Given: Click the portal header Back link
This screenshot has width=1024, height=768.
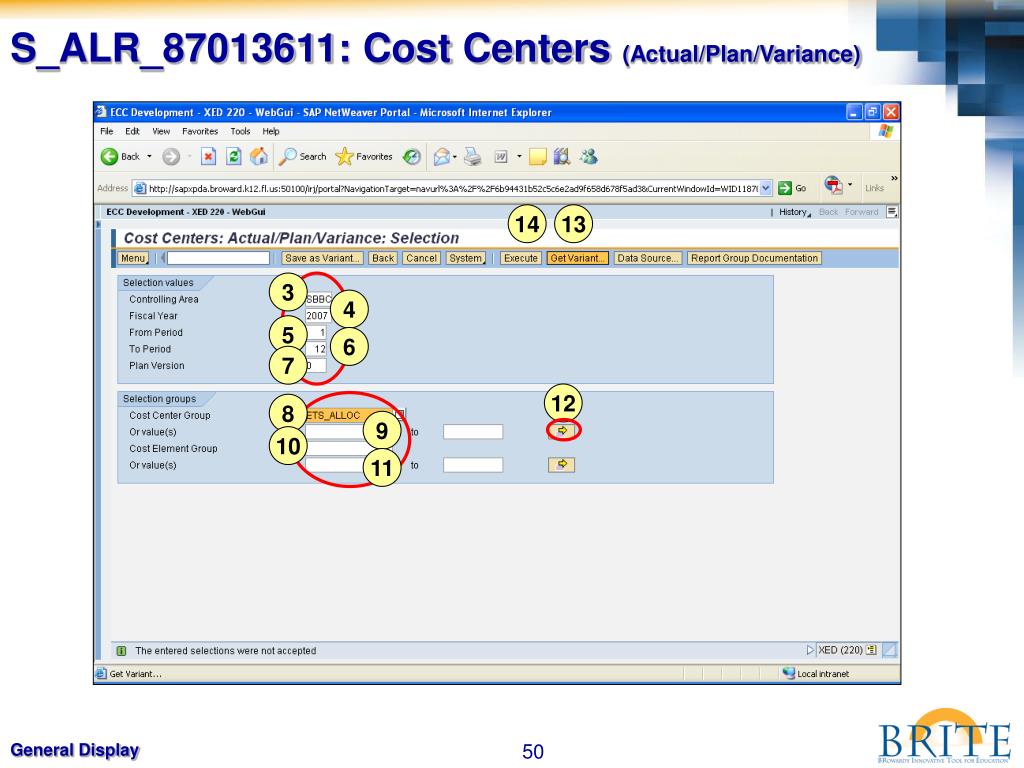Looking at the screenshot, I should click(x=828, y=212).
